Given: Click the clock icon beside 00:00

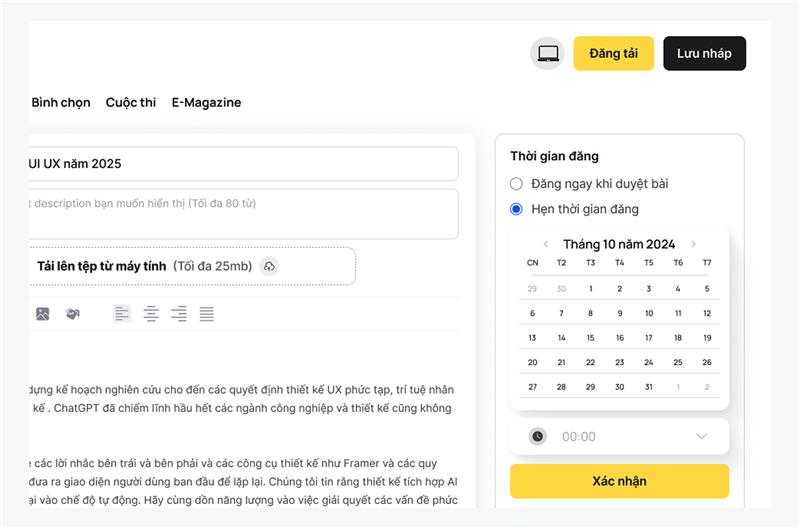Looking at the screenshot, I should 538,436.
